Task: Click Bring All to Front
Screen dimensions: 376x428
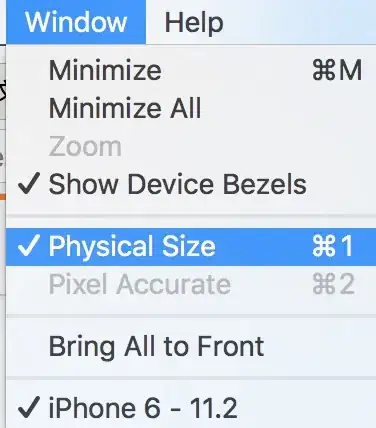Action: [191, 347]
